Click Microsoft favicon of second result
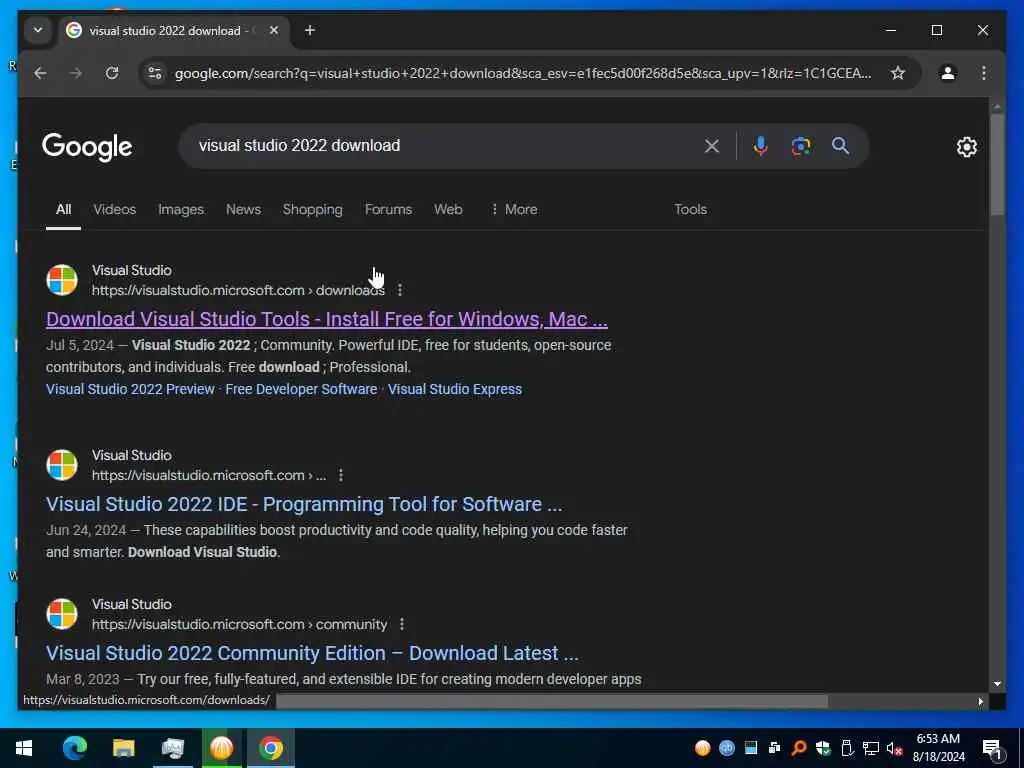 click(x=62, y=465)
